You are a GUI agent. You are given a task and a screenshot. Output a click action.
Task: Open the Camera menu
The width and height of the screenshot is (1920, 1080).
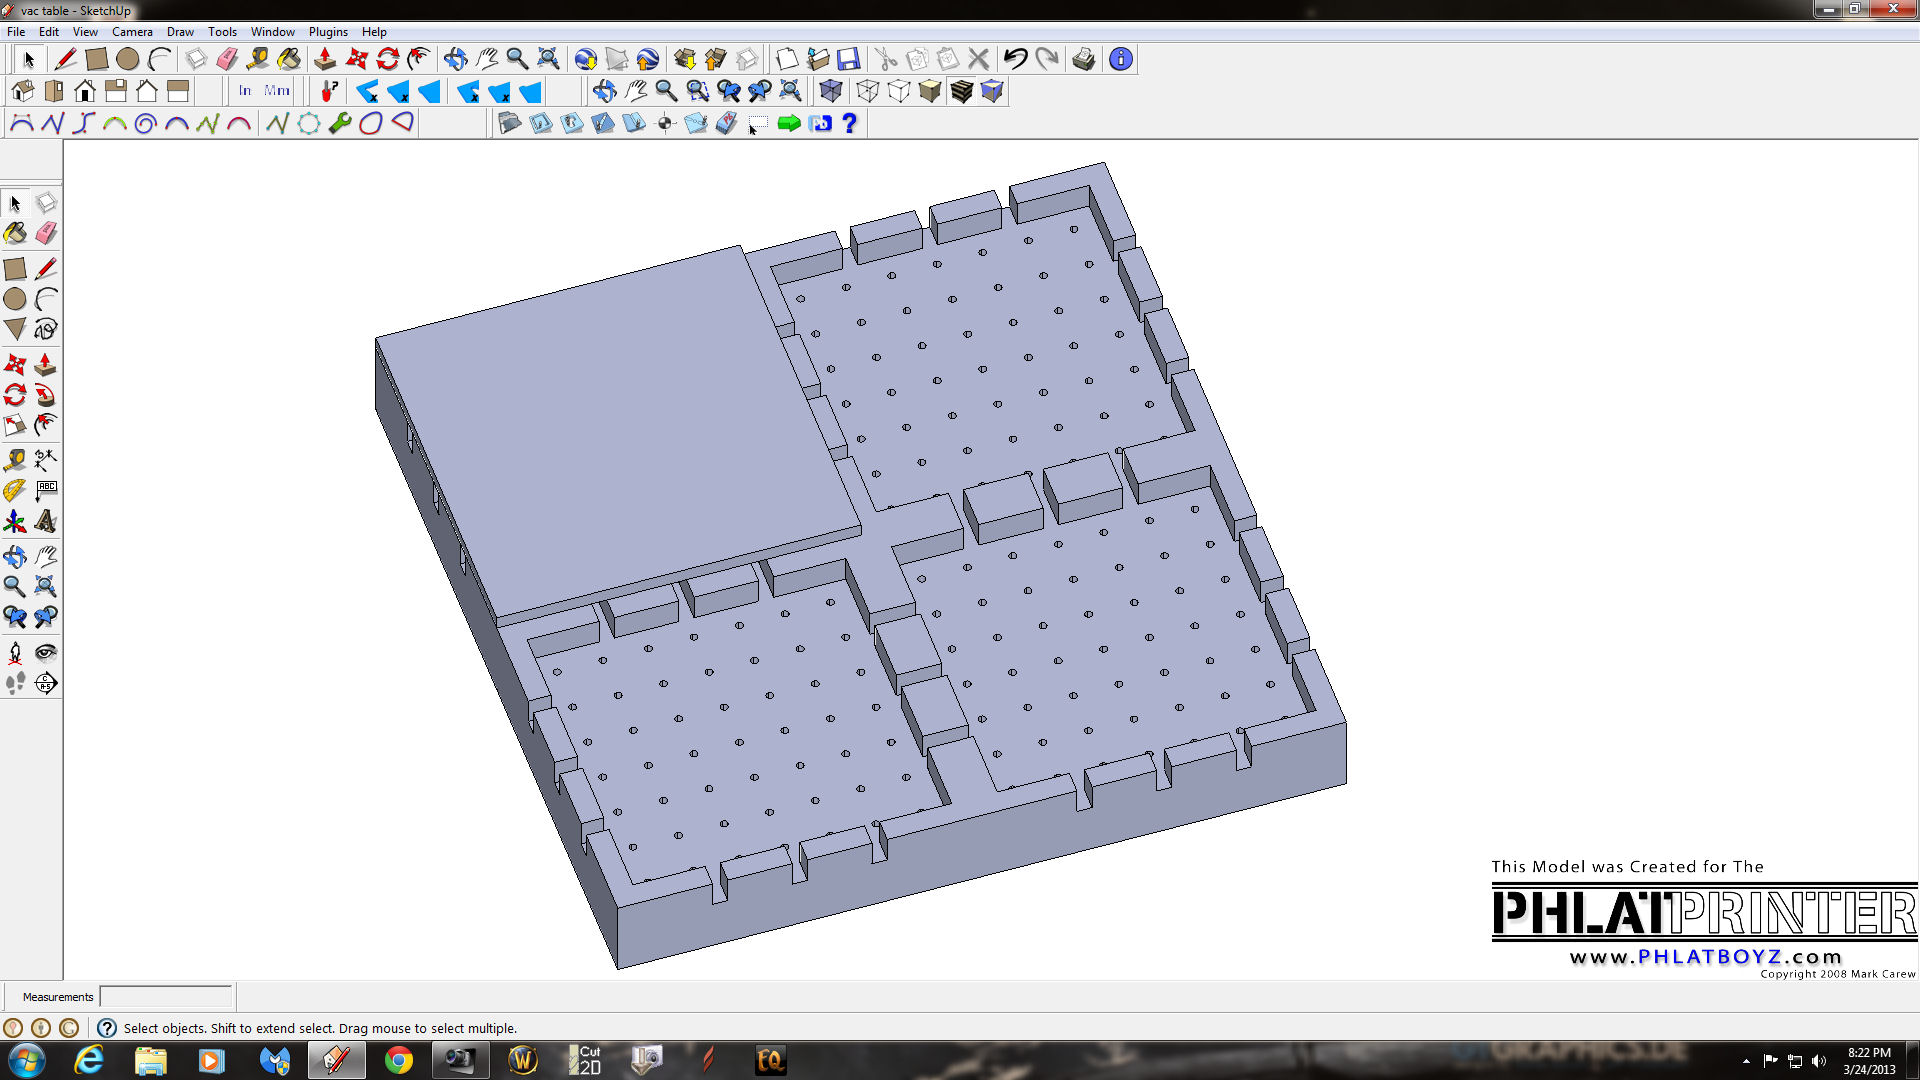132,32
